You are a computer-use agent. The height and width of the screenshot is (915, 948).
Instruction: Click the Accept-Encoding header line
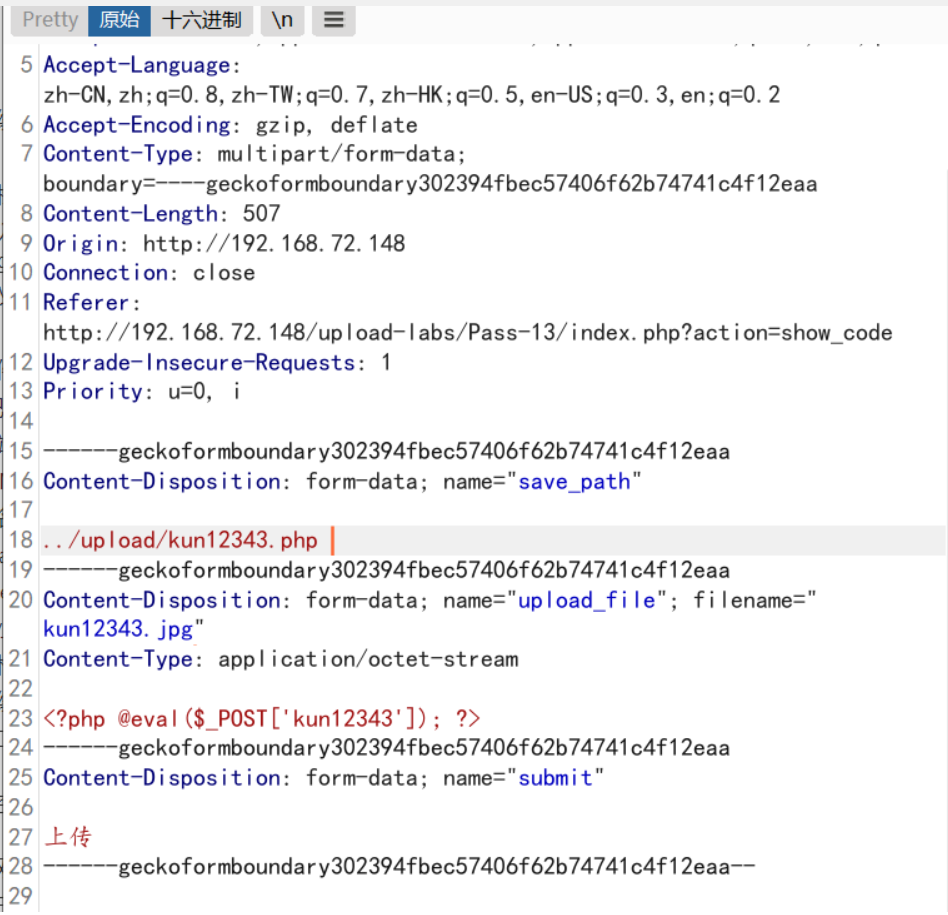230,125
